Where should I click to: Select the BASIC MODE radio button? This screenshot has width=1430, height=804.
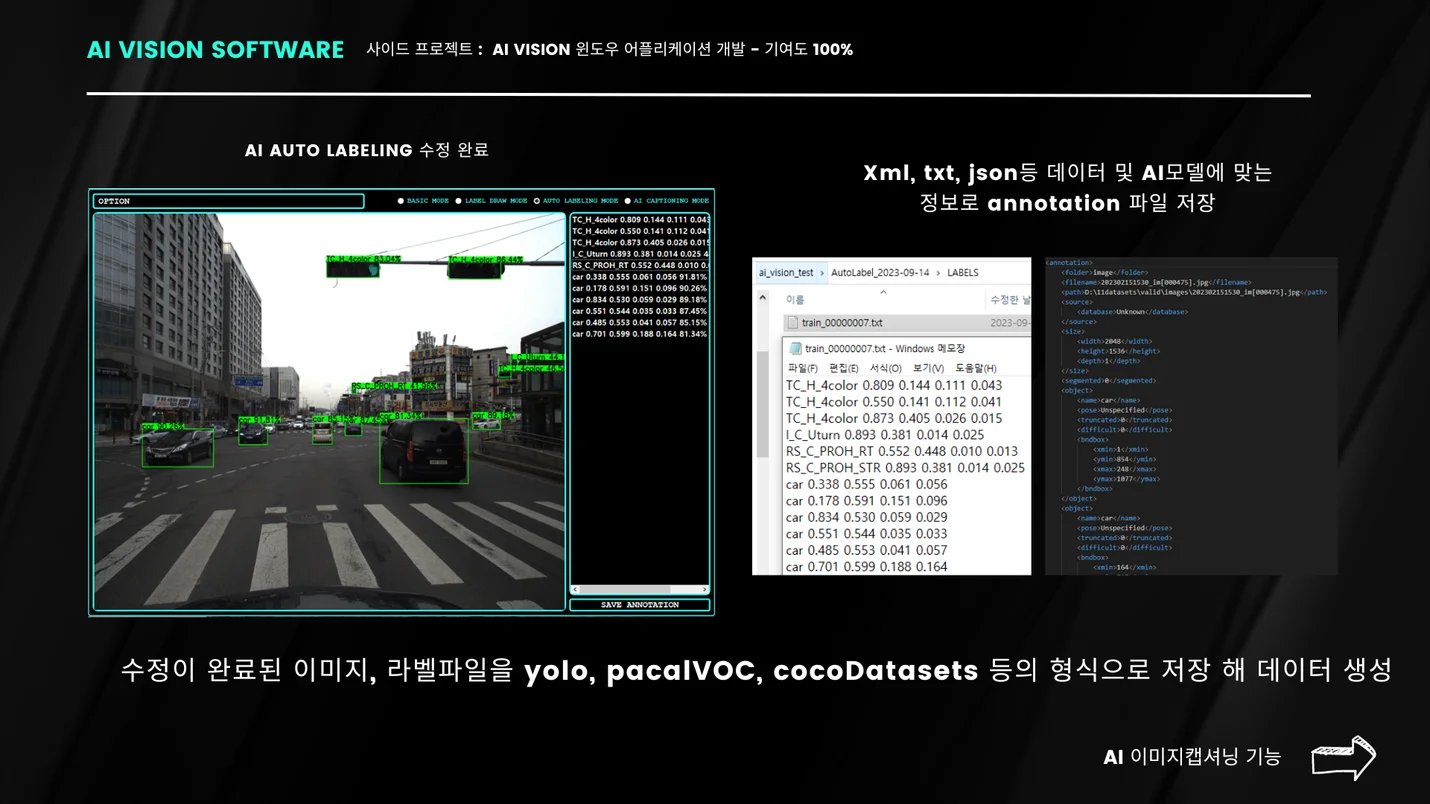coord(401,201)
